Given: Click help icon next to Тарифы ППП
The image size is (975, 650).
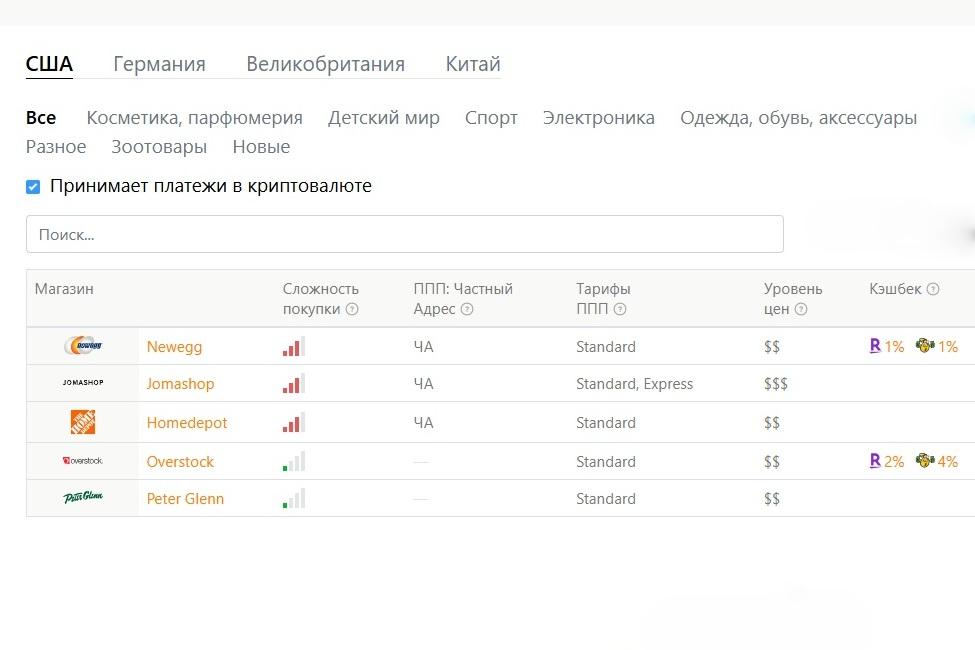Looking at the screenshot, I should [x=620, y=310].
